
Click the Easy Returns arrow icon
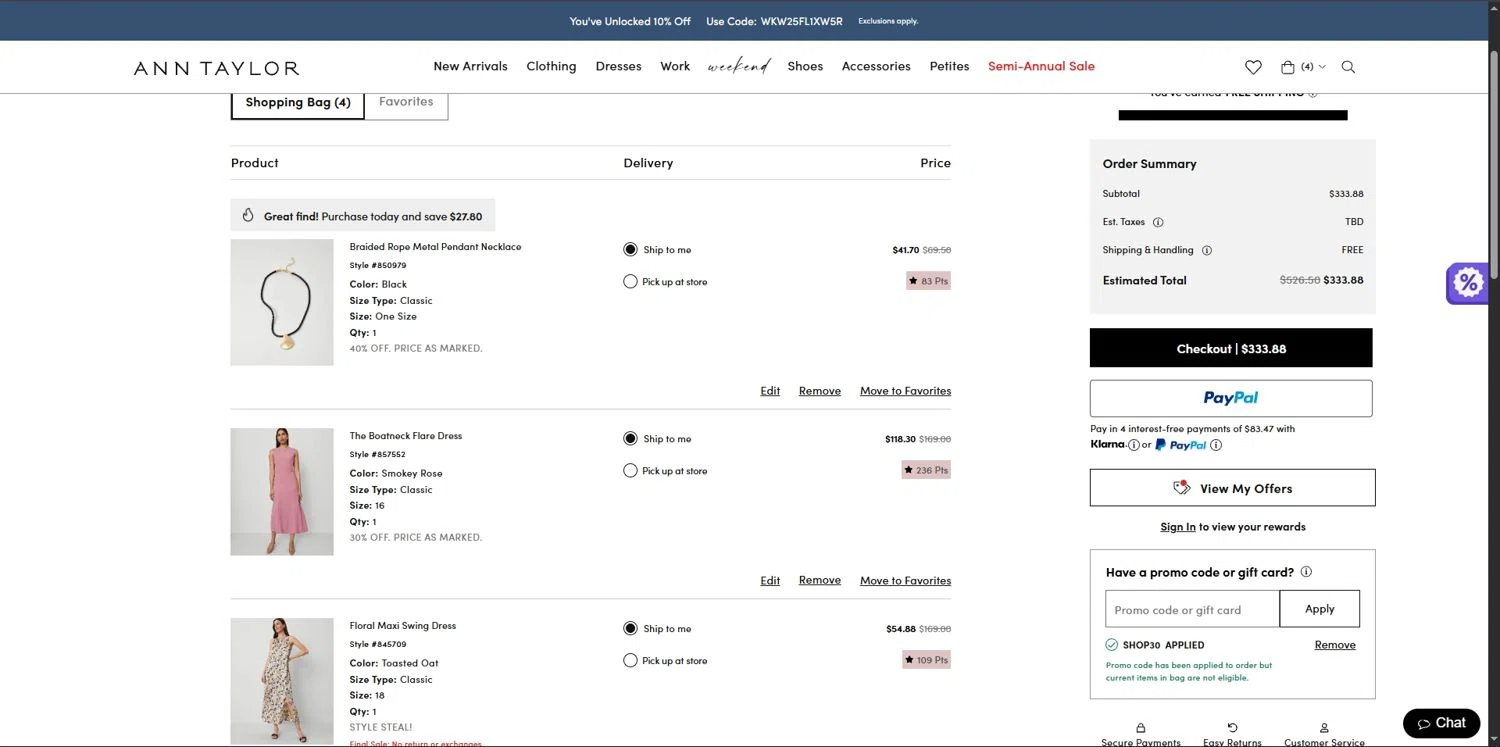(1232, 728)
